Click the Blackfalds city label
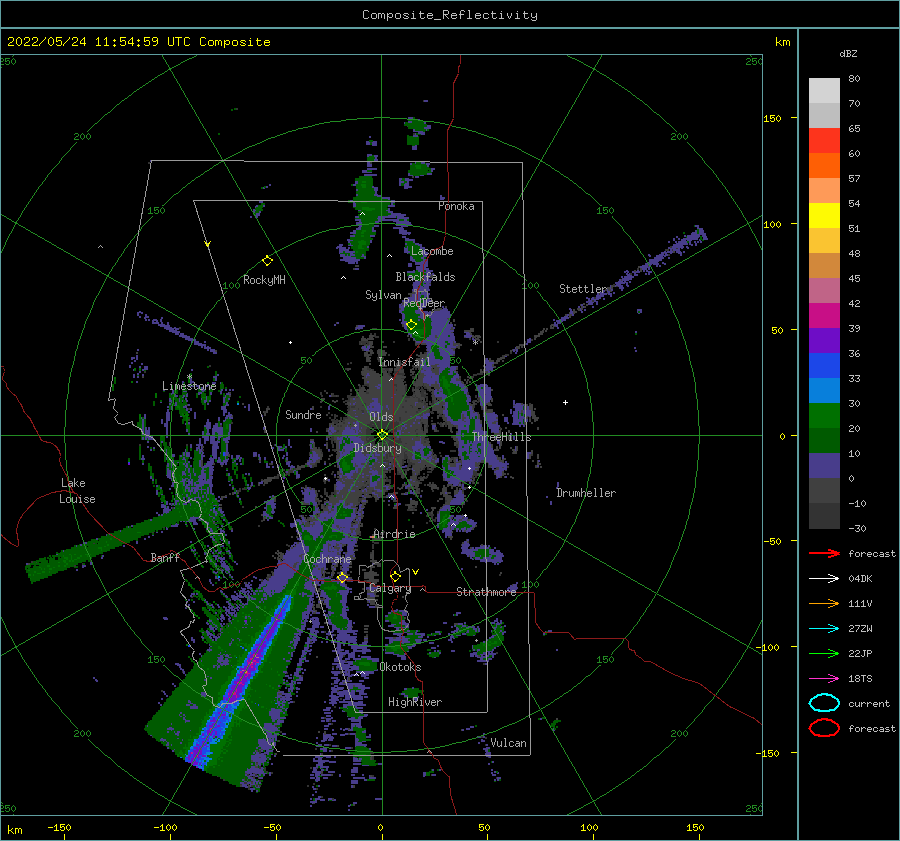900x841 pixels. click(425, 277)
